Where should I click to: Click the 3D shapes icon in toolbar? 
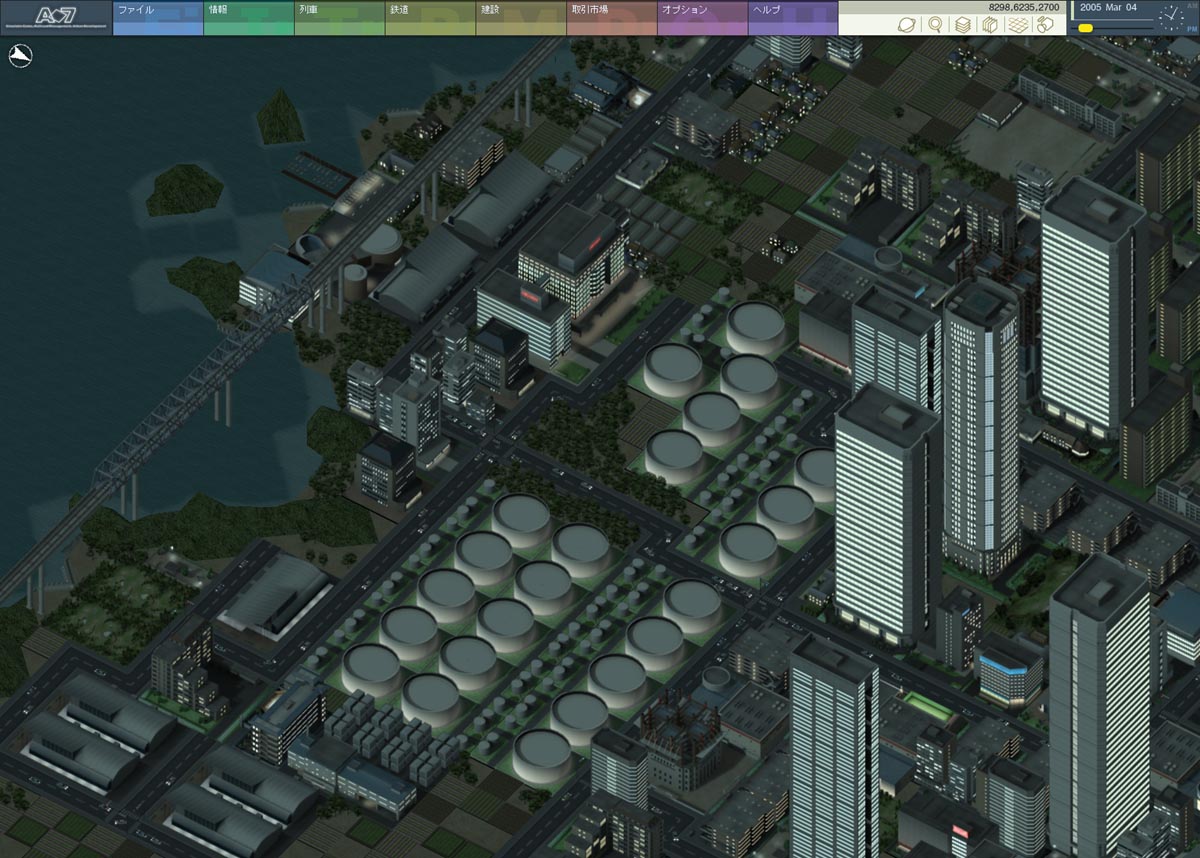(1045, 25)
